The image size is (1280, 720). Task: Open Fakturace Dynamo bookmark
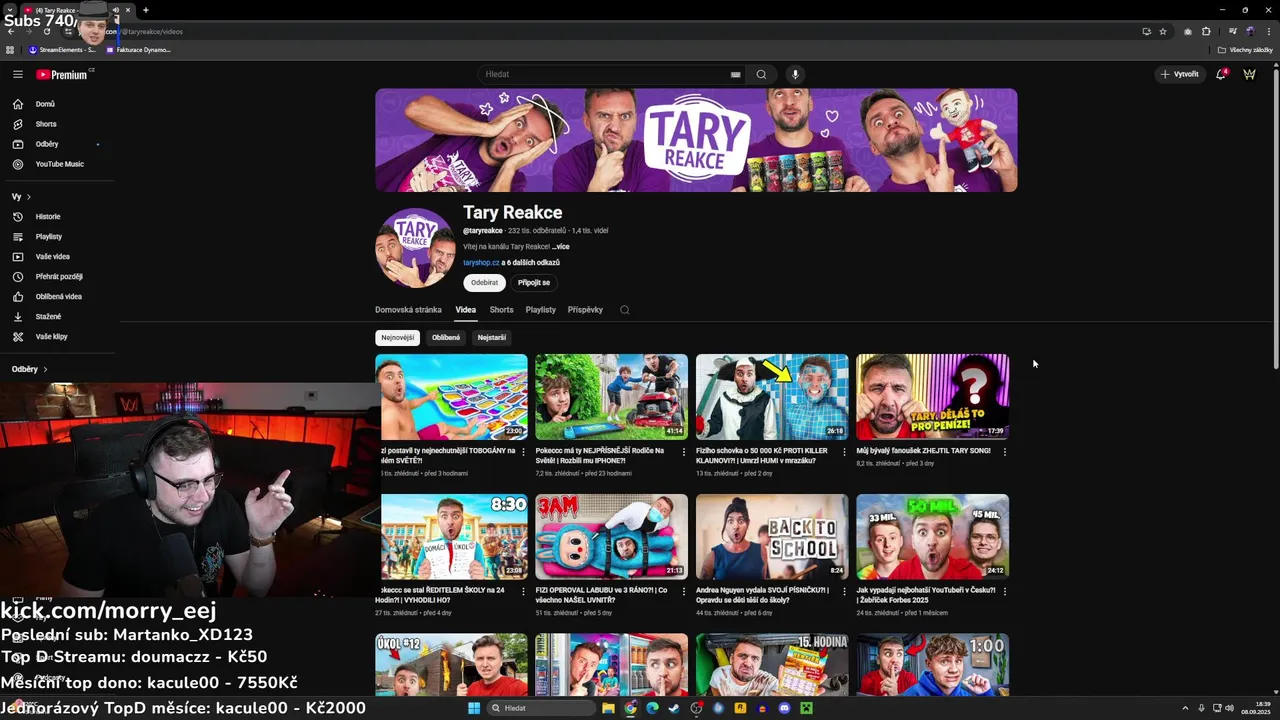138,50
